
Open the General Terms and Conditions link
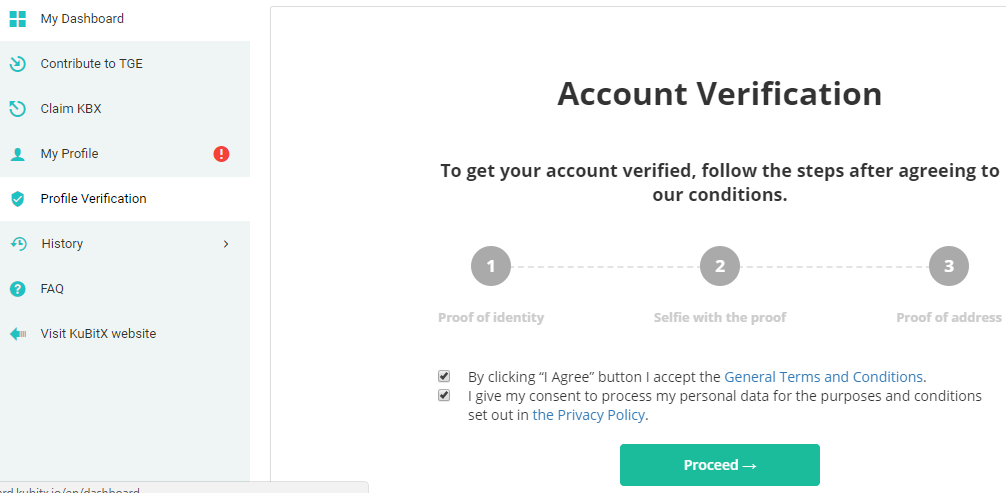pos(823,377)
